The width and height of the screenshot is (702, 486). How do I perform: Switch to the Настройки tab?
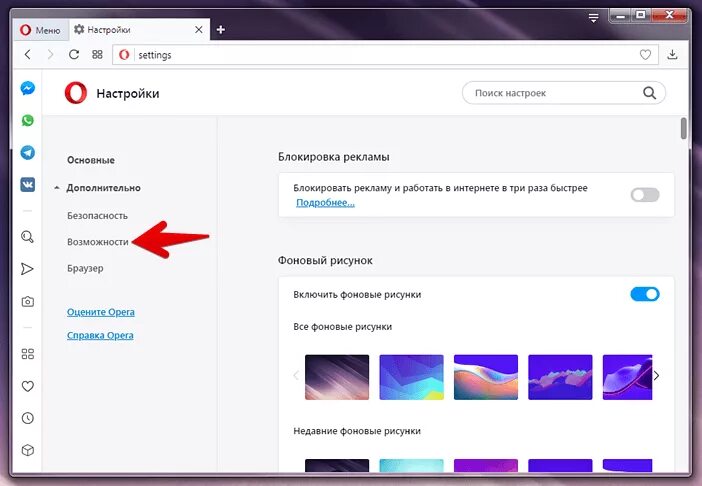click(133, 30)
